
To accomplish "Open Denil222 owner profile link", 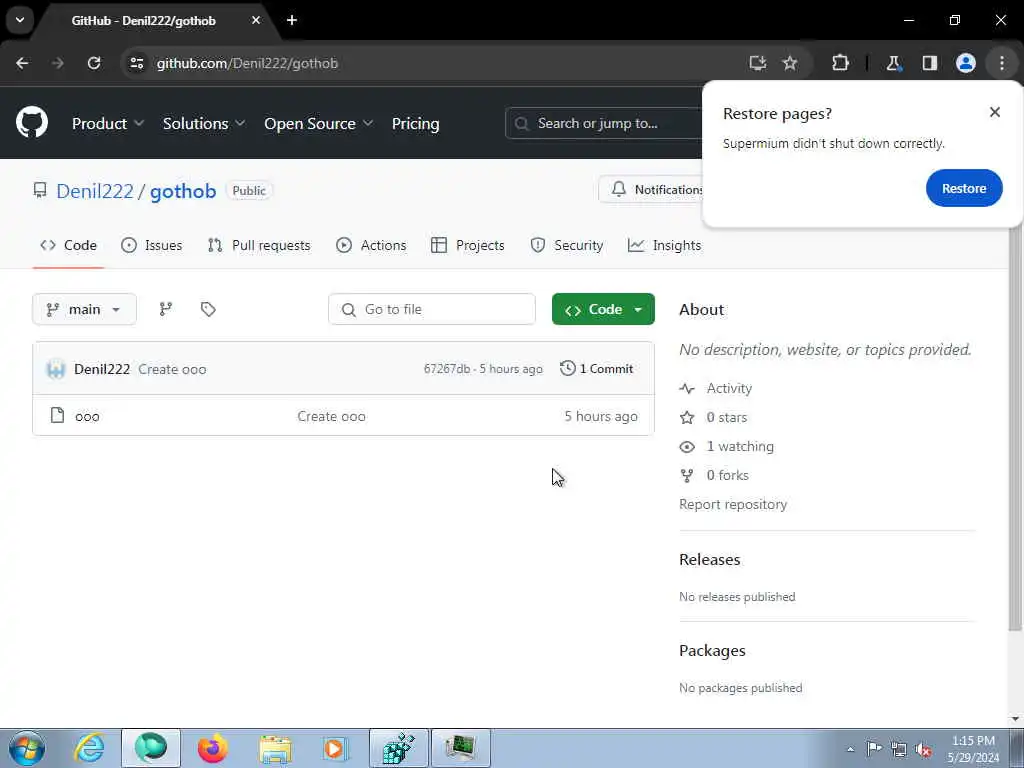I will [95, 191].
